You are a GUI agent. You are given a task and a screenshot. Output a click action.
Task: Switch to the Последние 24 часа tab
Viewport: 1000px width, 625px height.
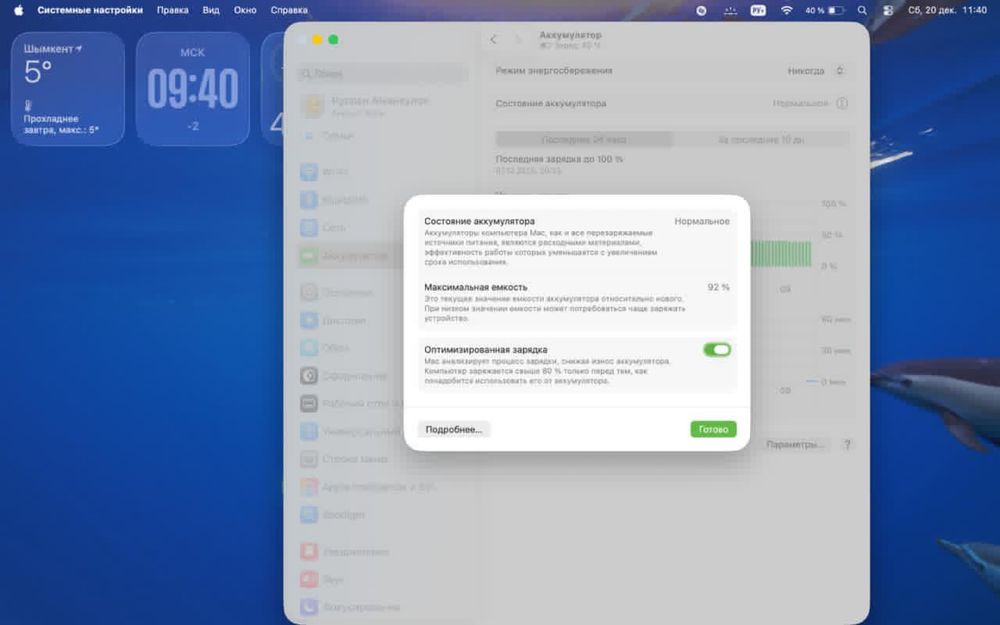pyautogui.click(x=584, y=140)
